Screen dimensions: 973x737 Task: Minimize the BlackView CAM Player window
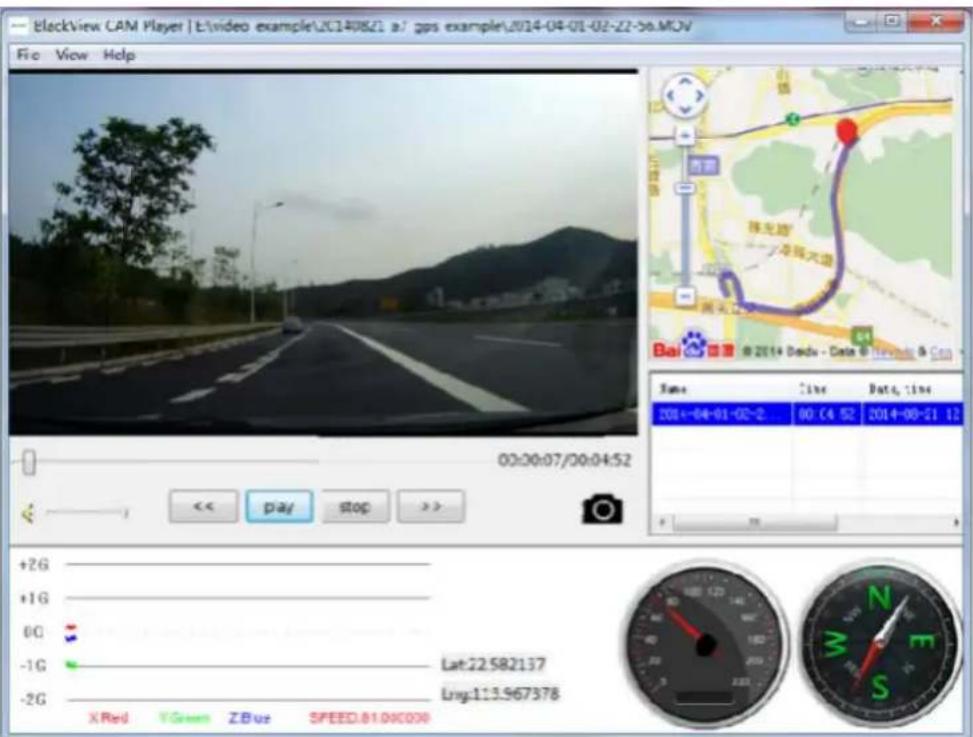click(863, 22)
